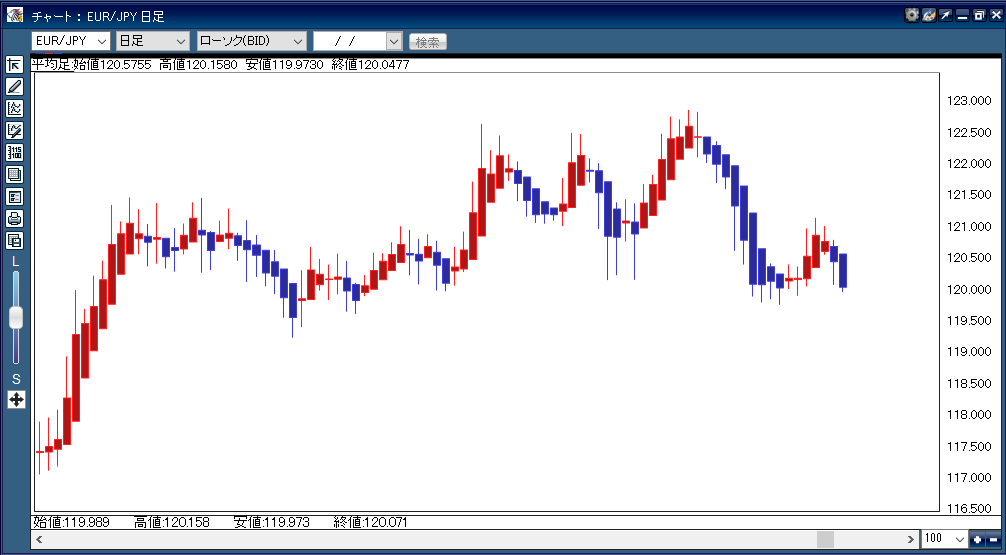Image resolution: width=1006 pixels, height=555 pixels.
Task: Select the pencil drawing tool
Action: click(15, 87)
